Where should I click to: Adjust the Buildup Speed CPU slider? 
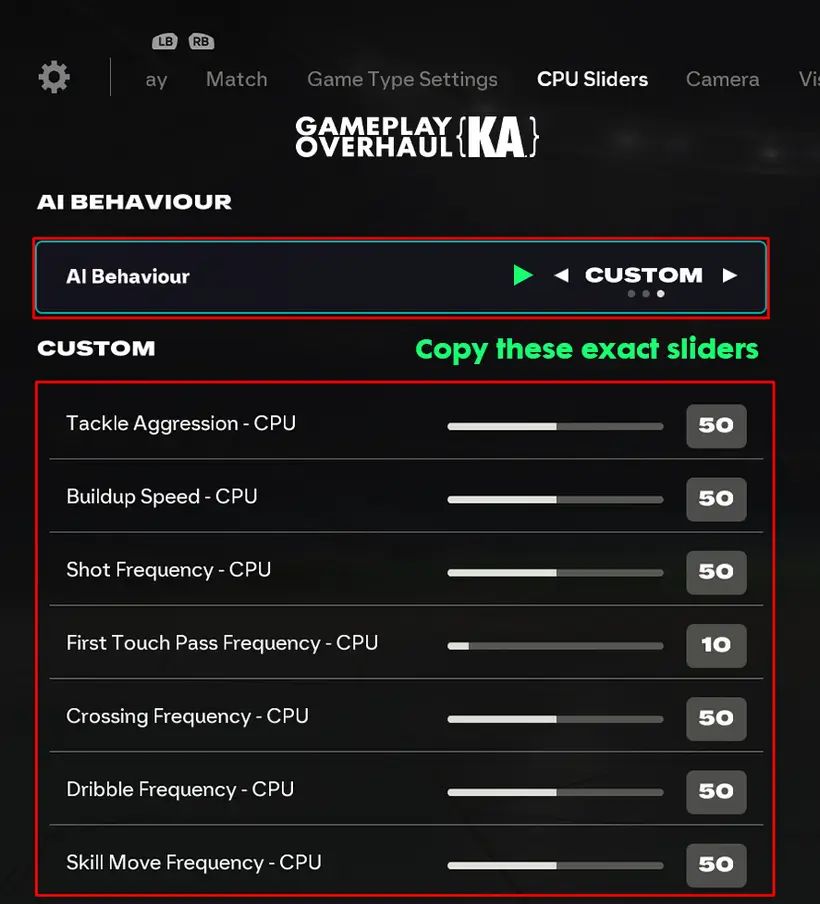pos(555,499)
